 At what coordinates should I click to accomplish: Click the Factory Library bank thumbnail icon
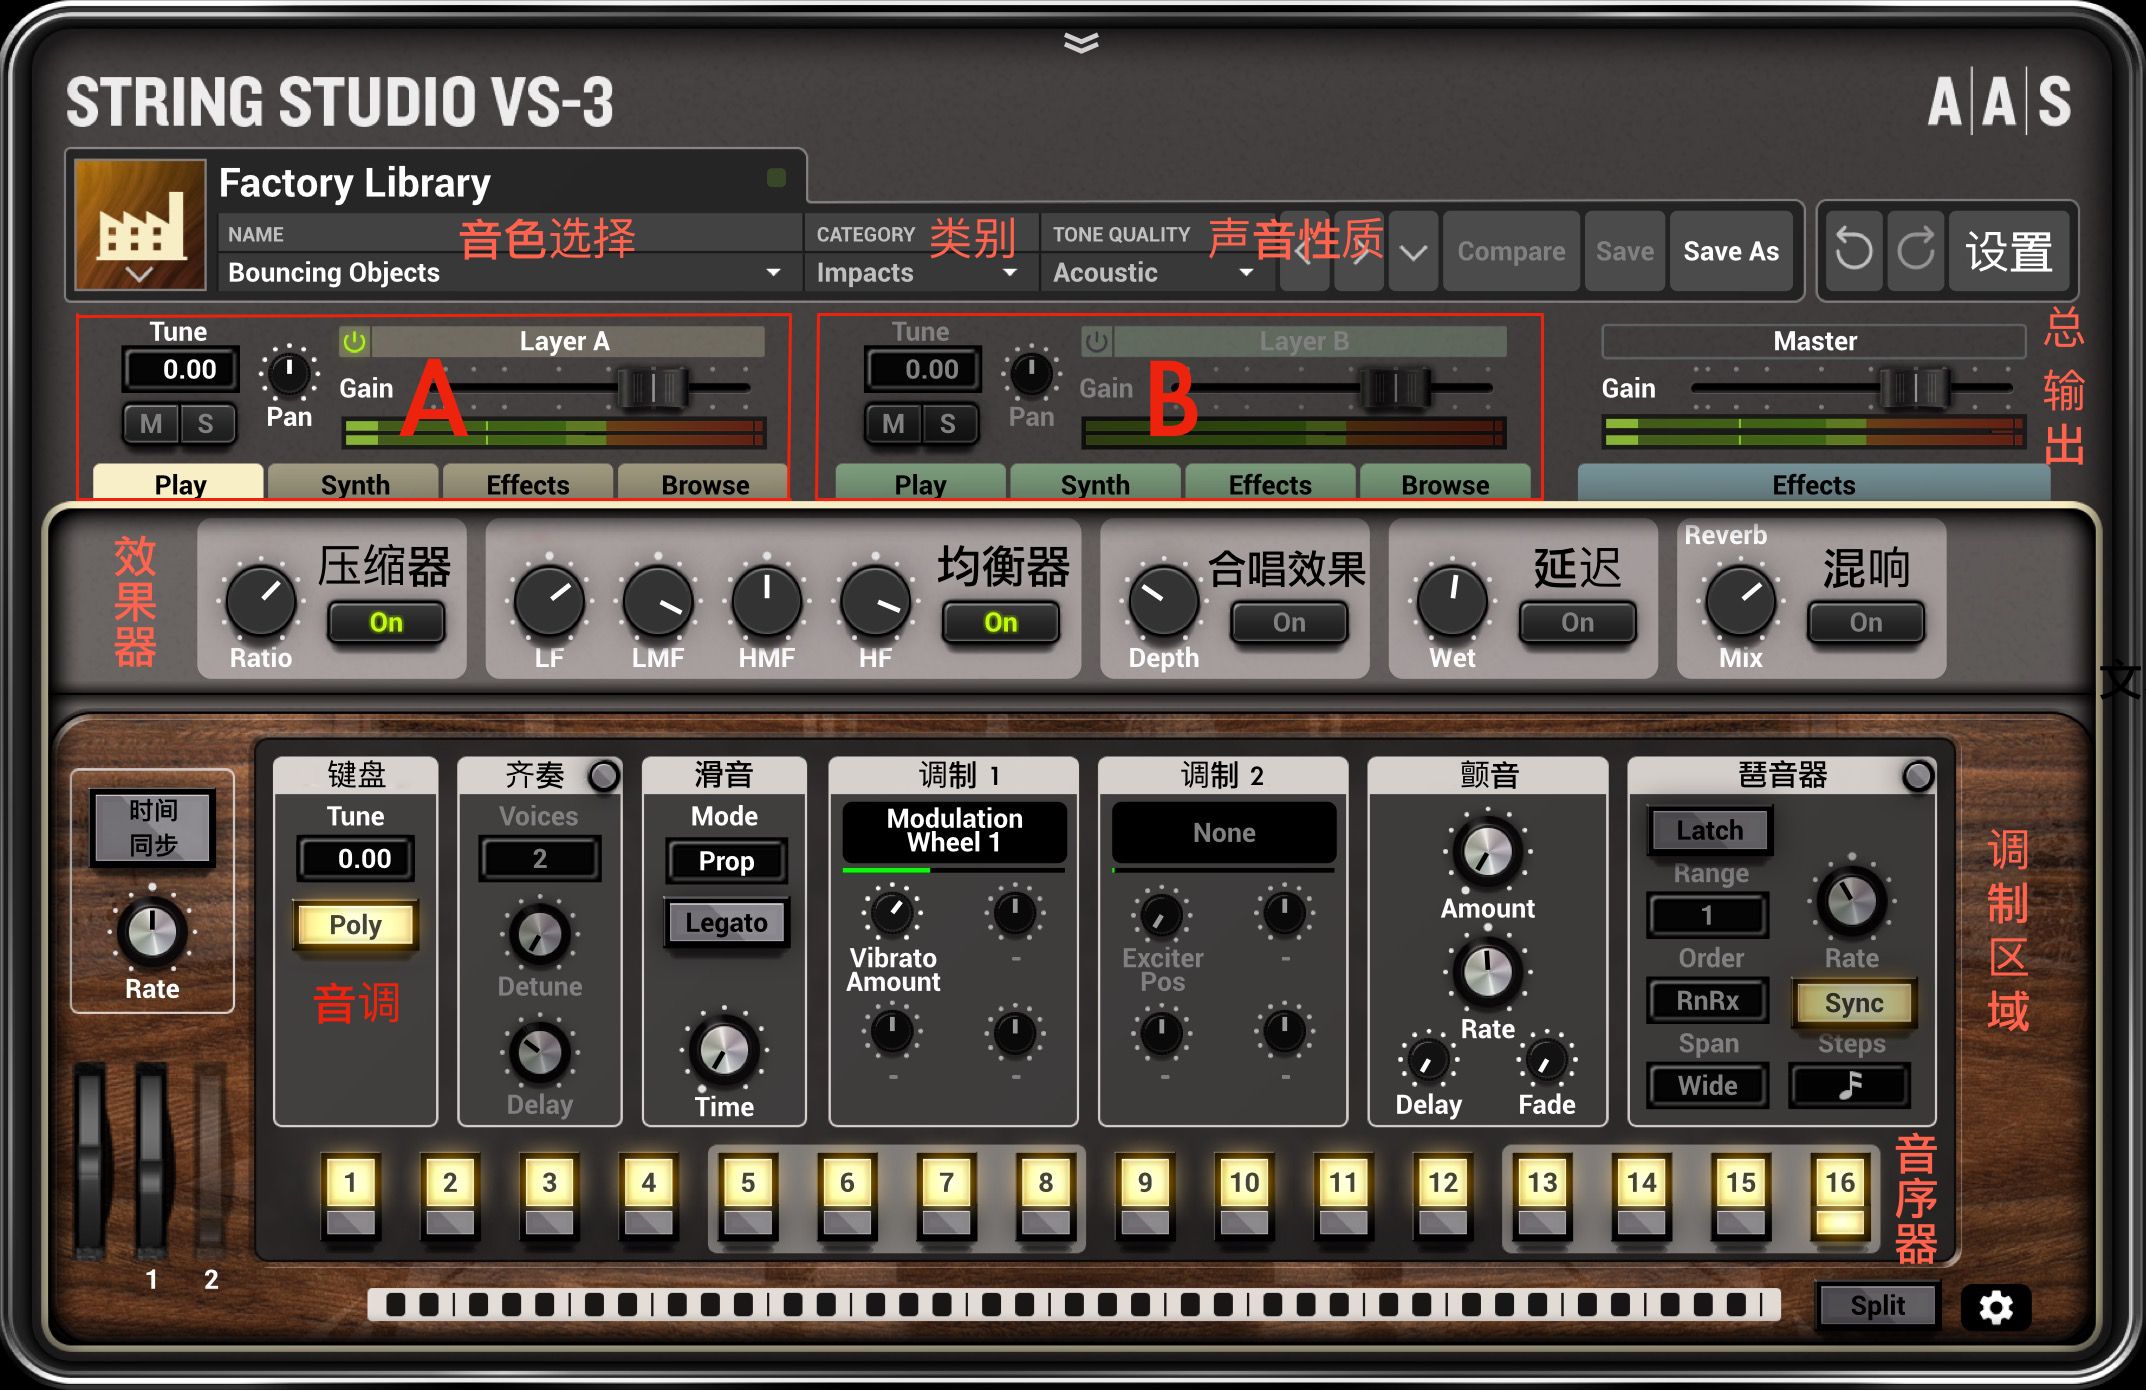point(140,225)
